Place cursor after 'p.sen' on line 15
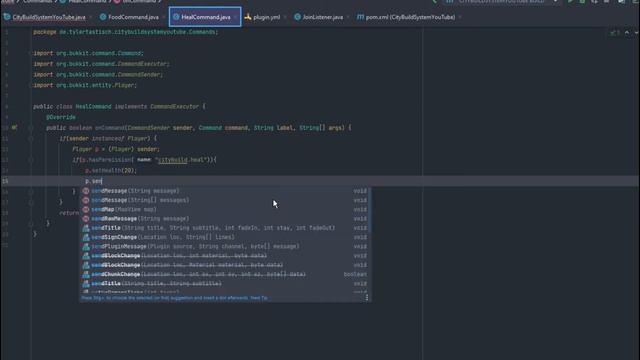 pos(102,181)
